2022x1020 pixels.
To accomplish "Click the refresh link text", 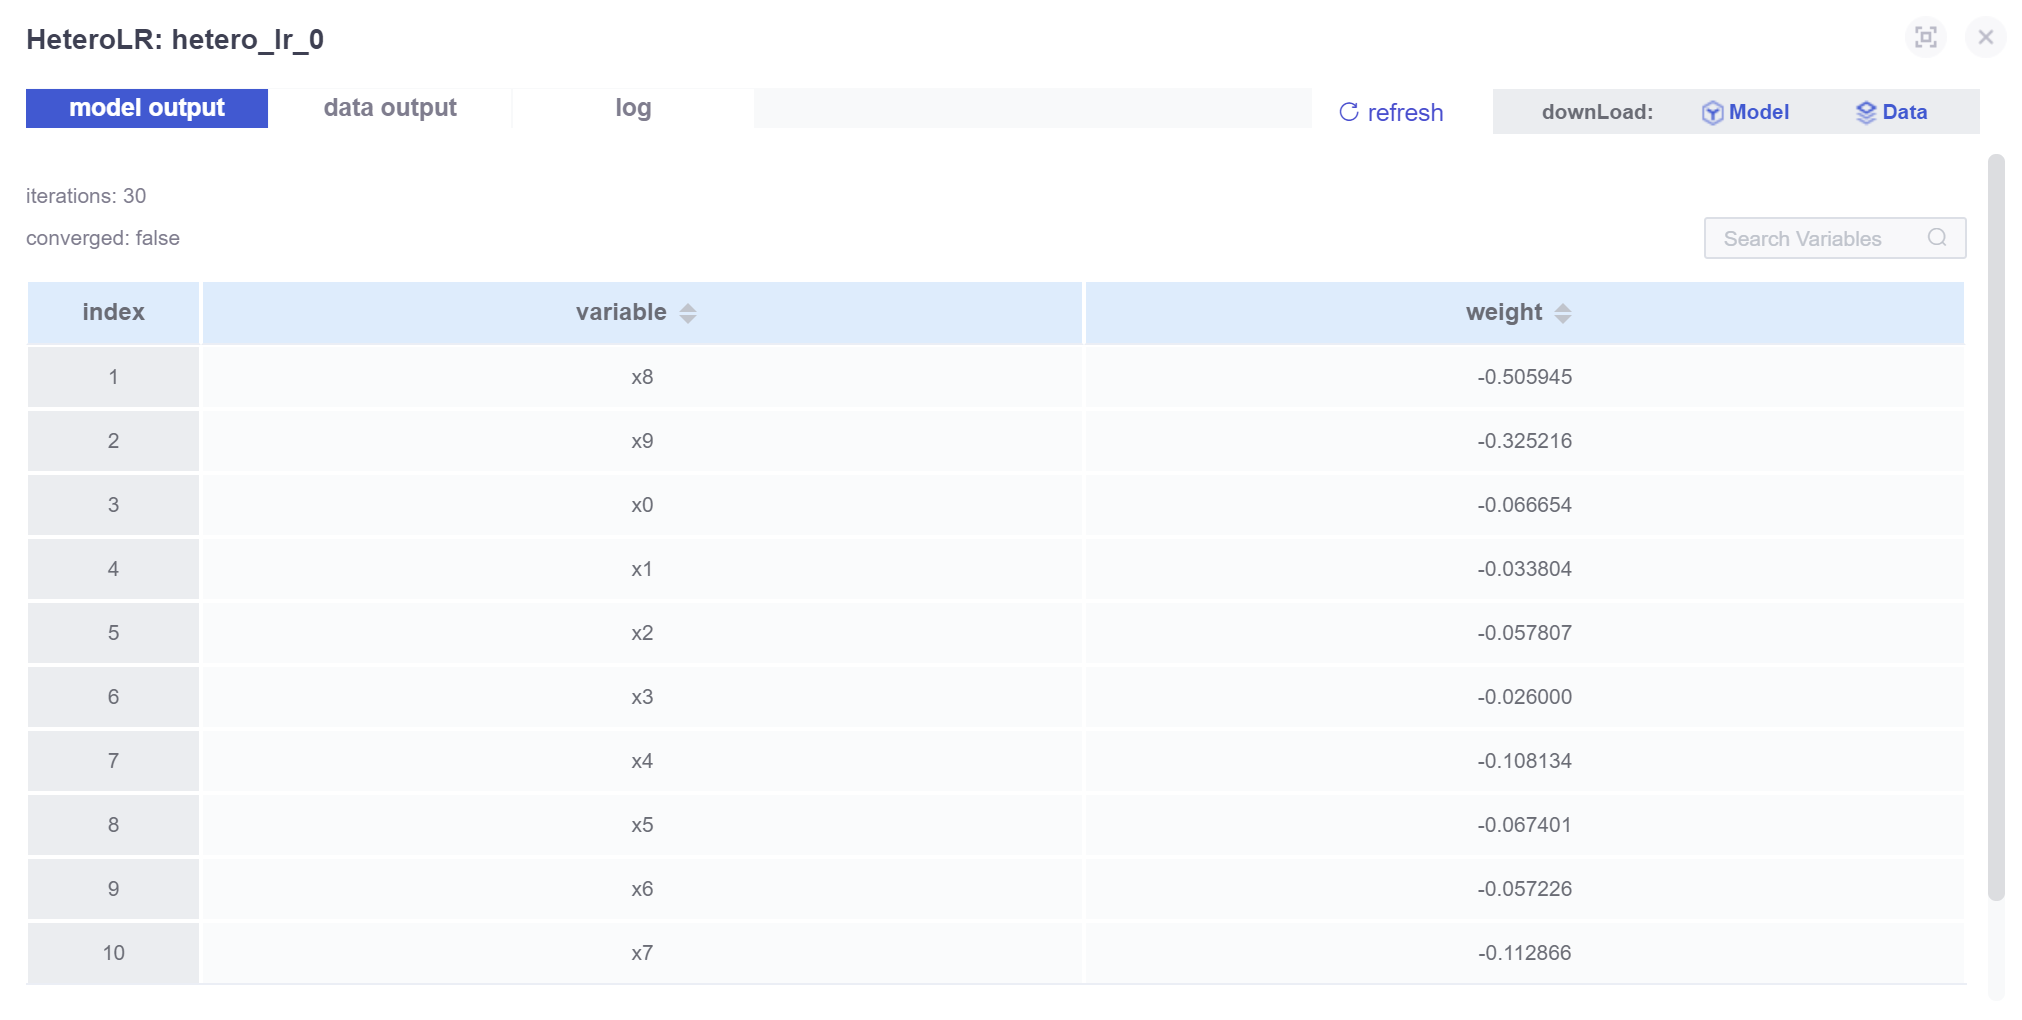I will pos(1405,113).
